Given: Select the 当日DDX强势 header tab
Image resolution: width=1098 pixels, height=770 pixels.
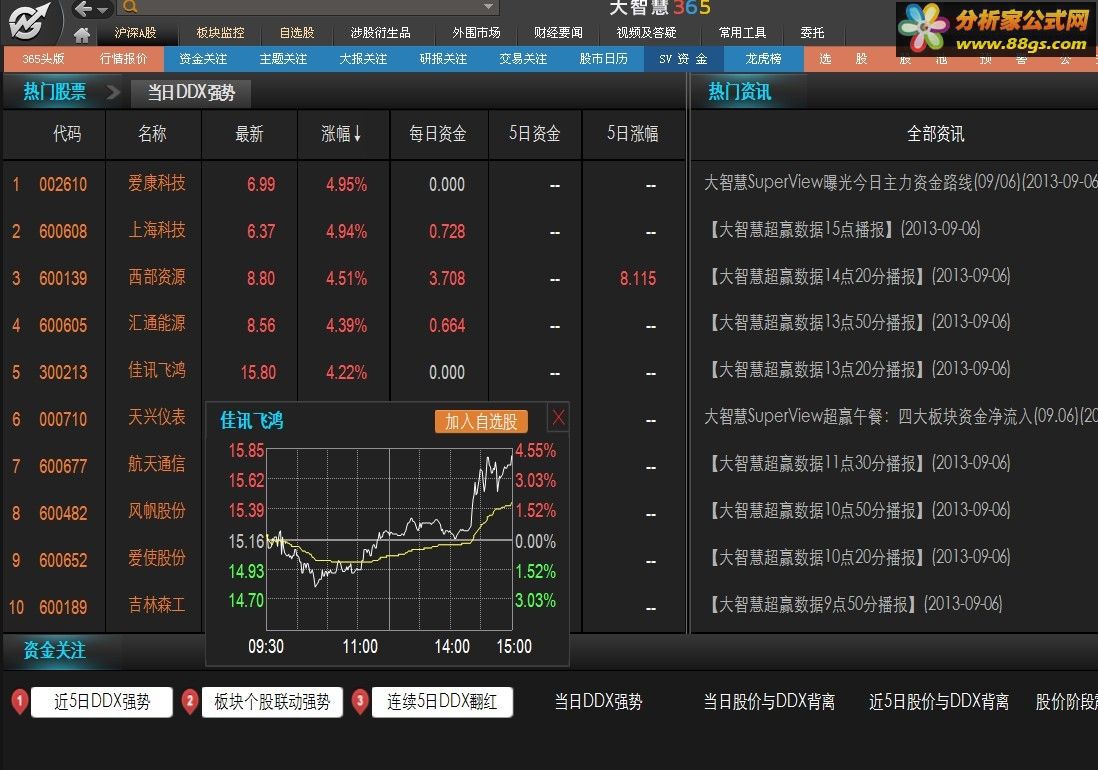Looking at the screenshot, I should [x=190, y=92].
